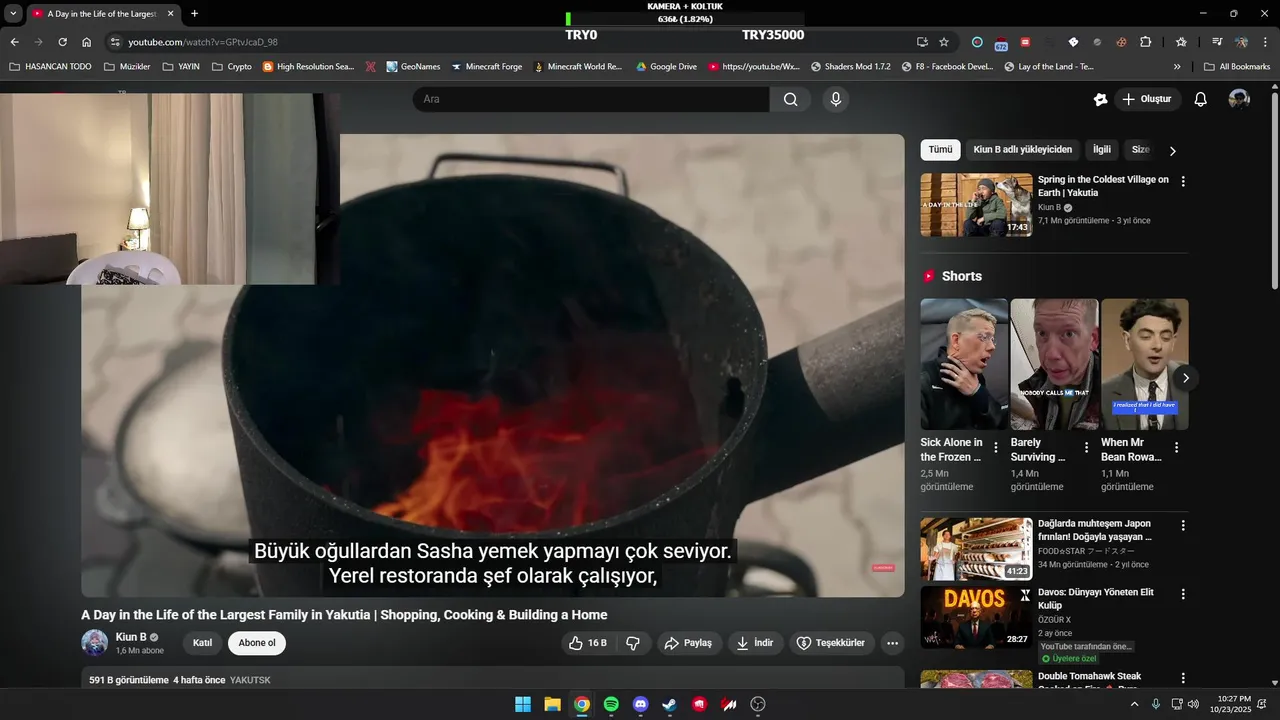Open Spotify from the taskbar
1280x720 pixels.
[x=611, y=704]
